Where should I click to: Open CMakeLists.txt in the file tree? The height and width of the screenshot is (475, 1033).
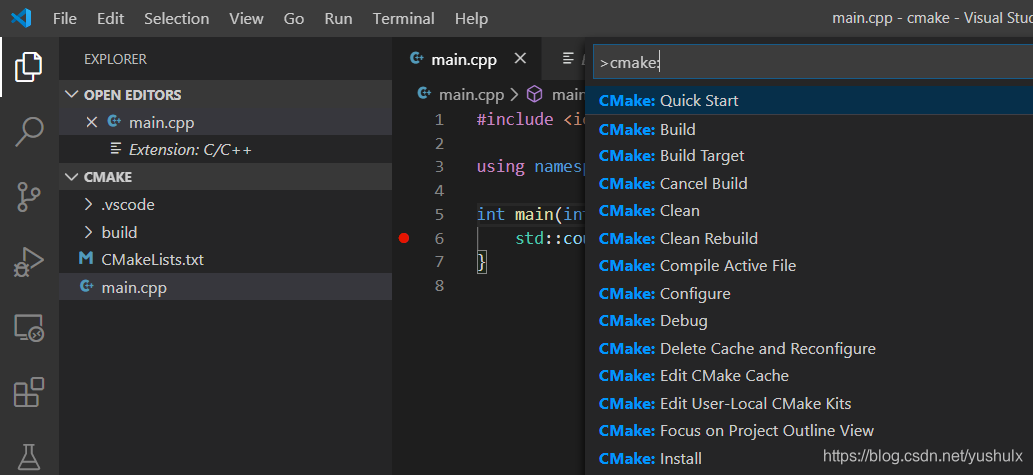[x=225, y=260]
